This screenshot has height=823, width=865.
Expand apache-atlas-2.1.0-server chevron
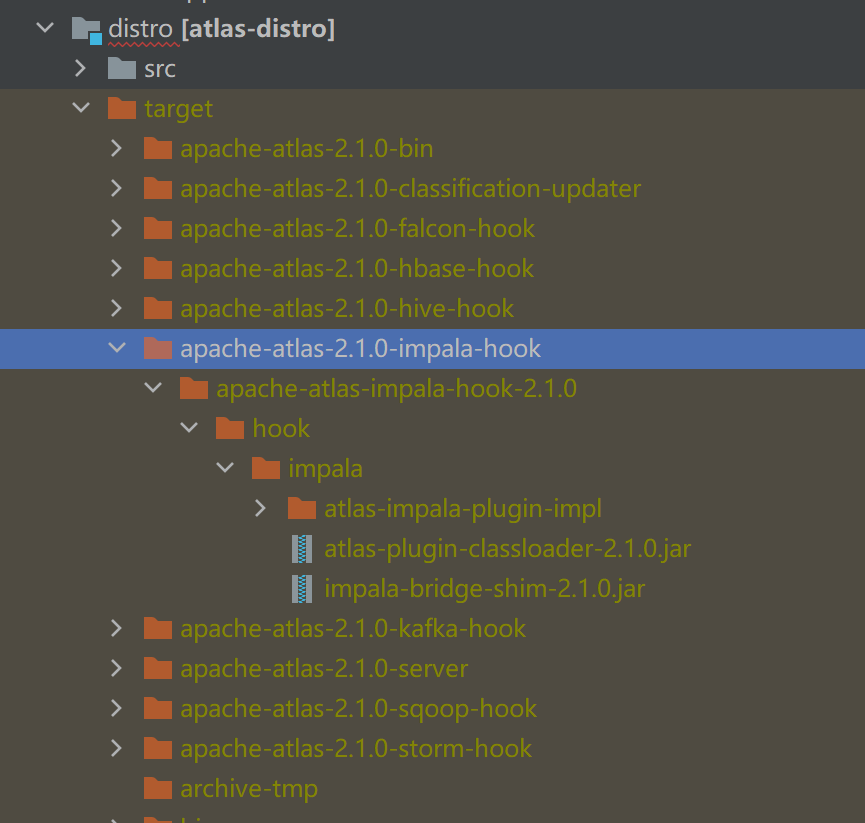[x=116, y=668]
